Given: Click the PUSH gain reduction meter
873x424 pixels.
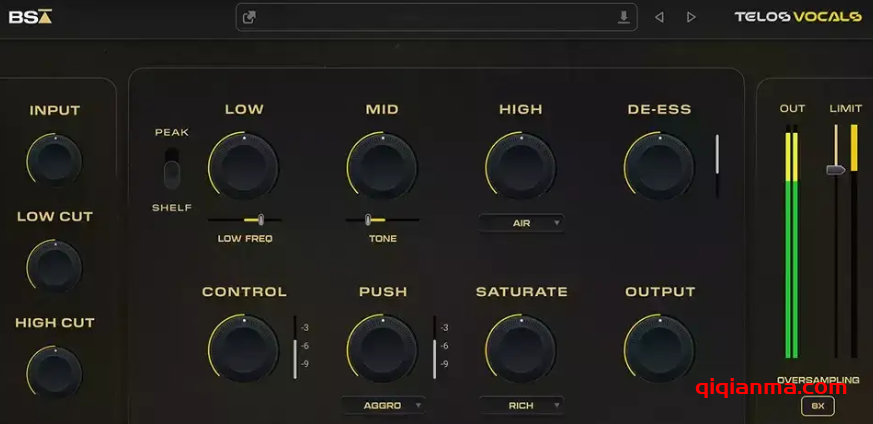Looking at the screenshot, I should [434, 348].
